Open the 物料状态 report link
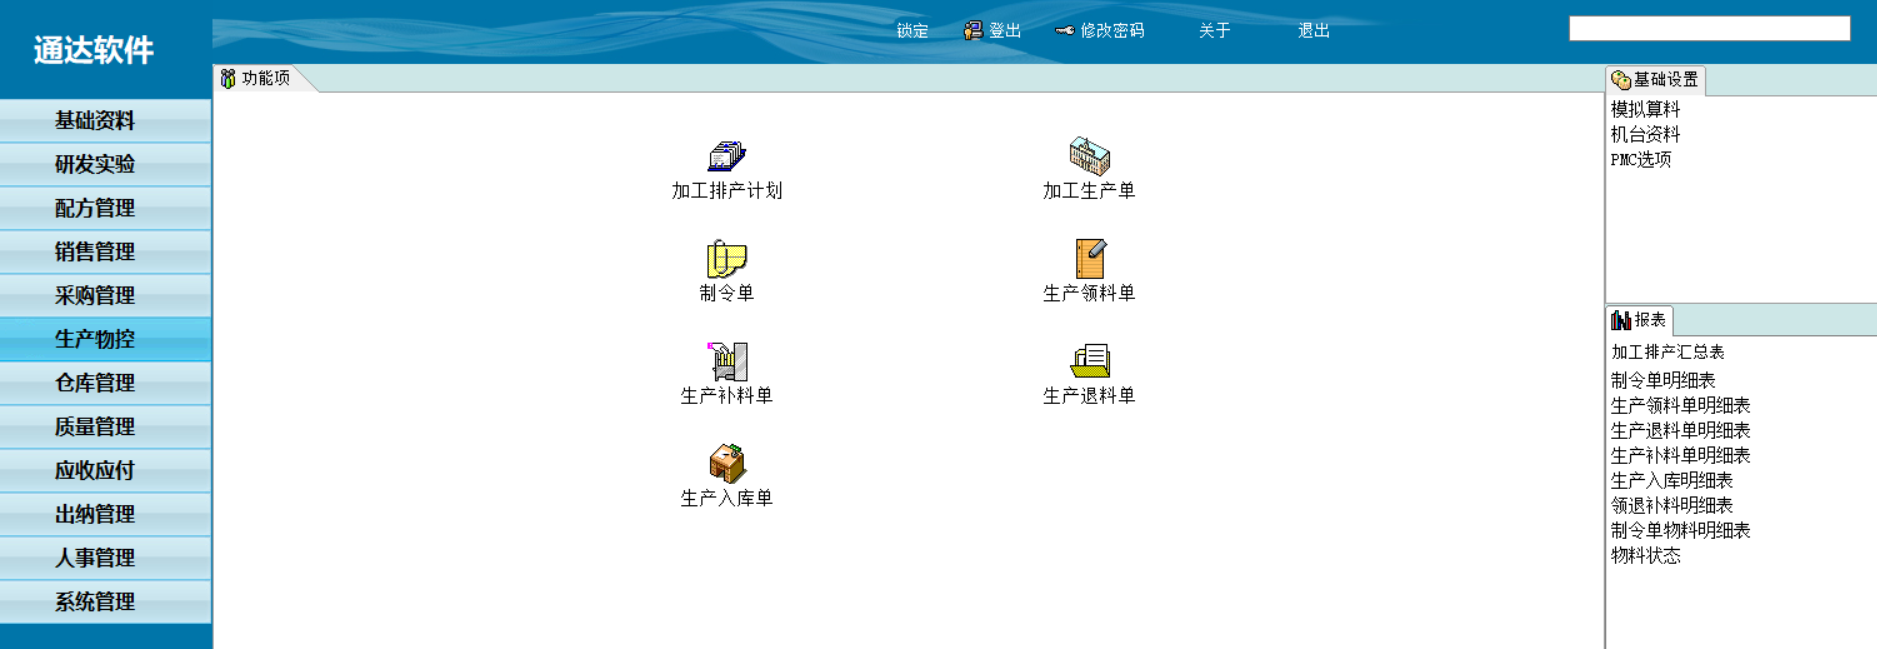The height and width of the screenshot is (649, 1877). pos(1645,556)
